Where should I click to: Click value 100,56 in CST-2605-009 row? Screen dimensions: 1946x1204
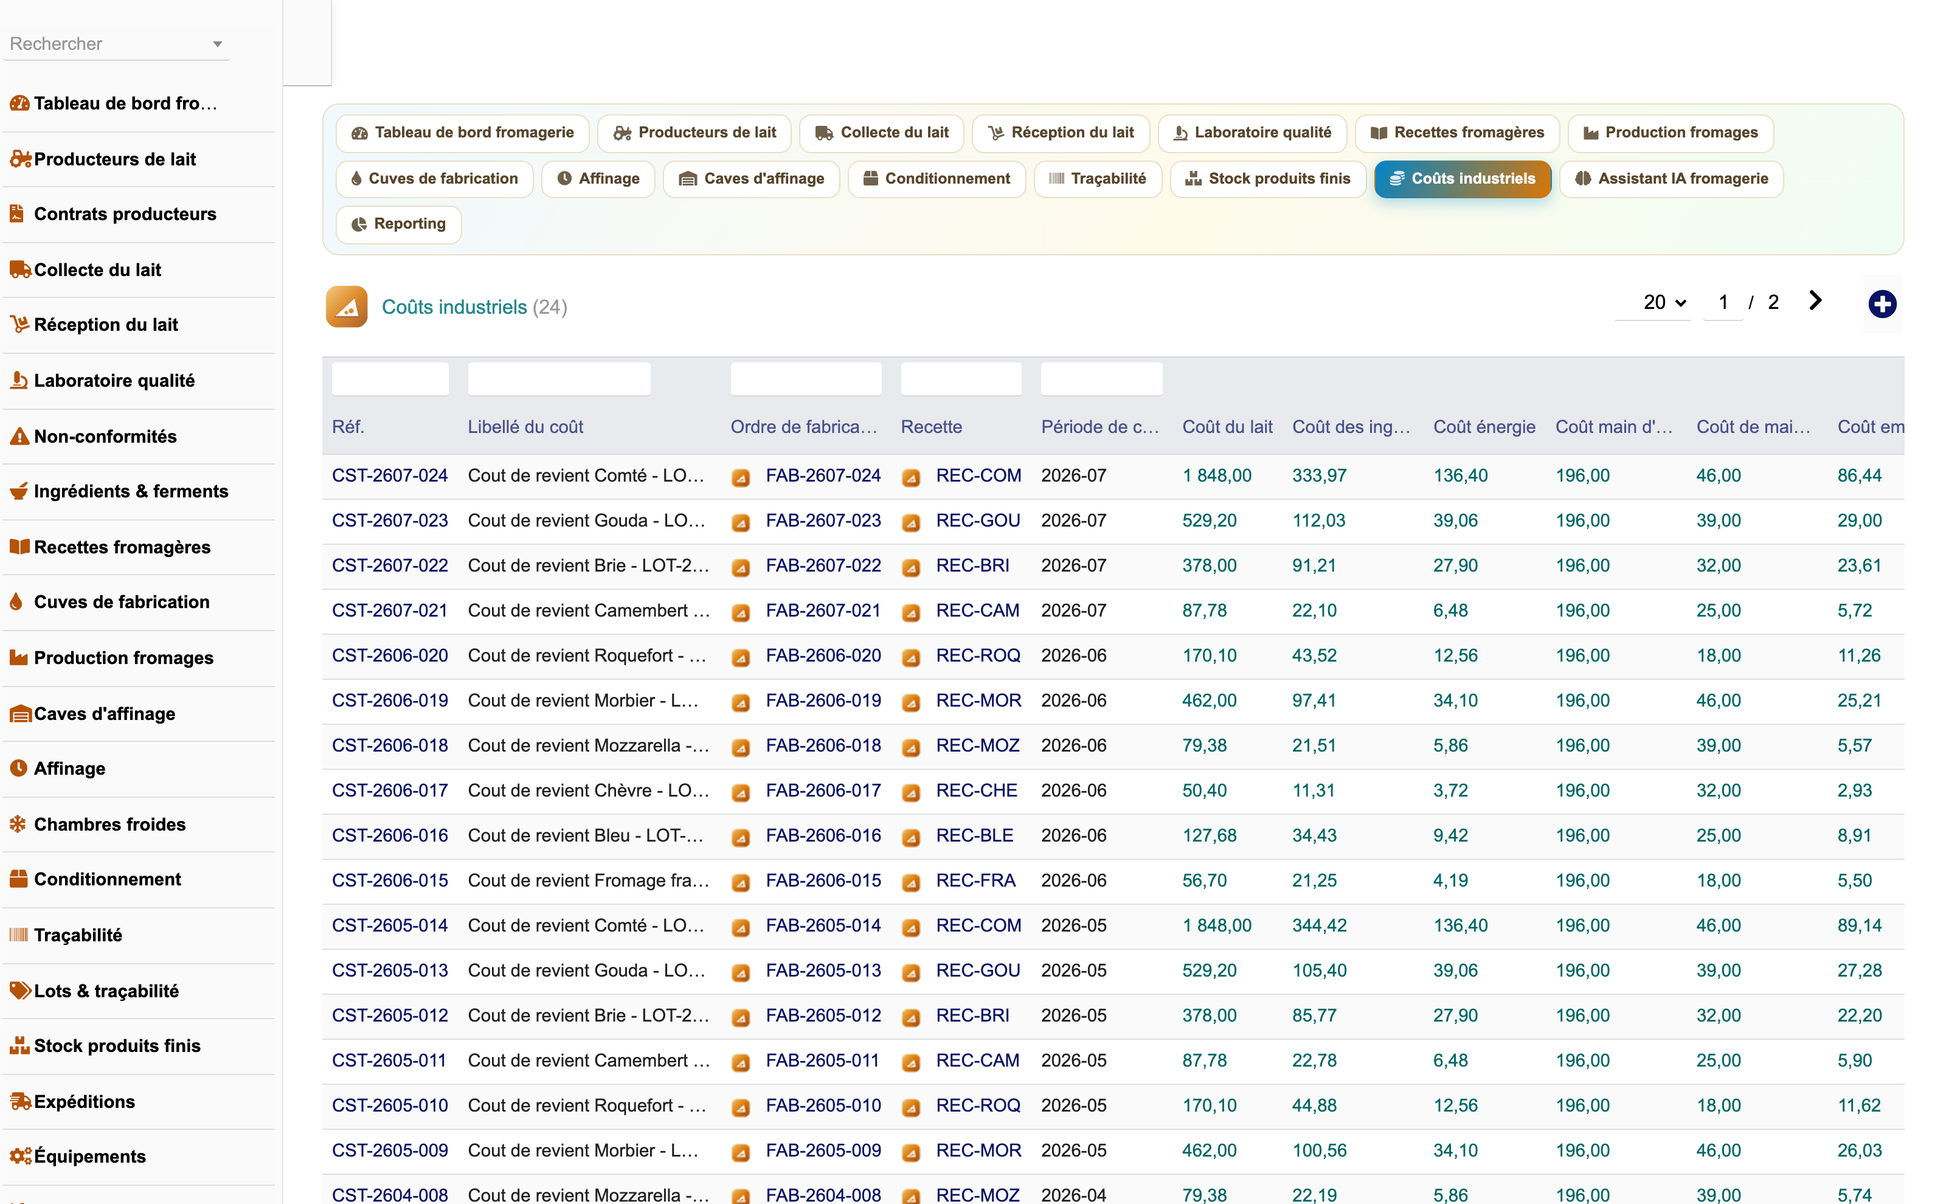point(1319,1151)
